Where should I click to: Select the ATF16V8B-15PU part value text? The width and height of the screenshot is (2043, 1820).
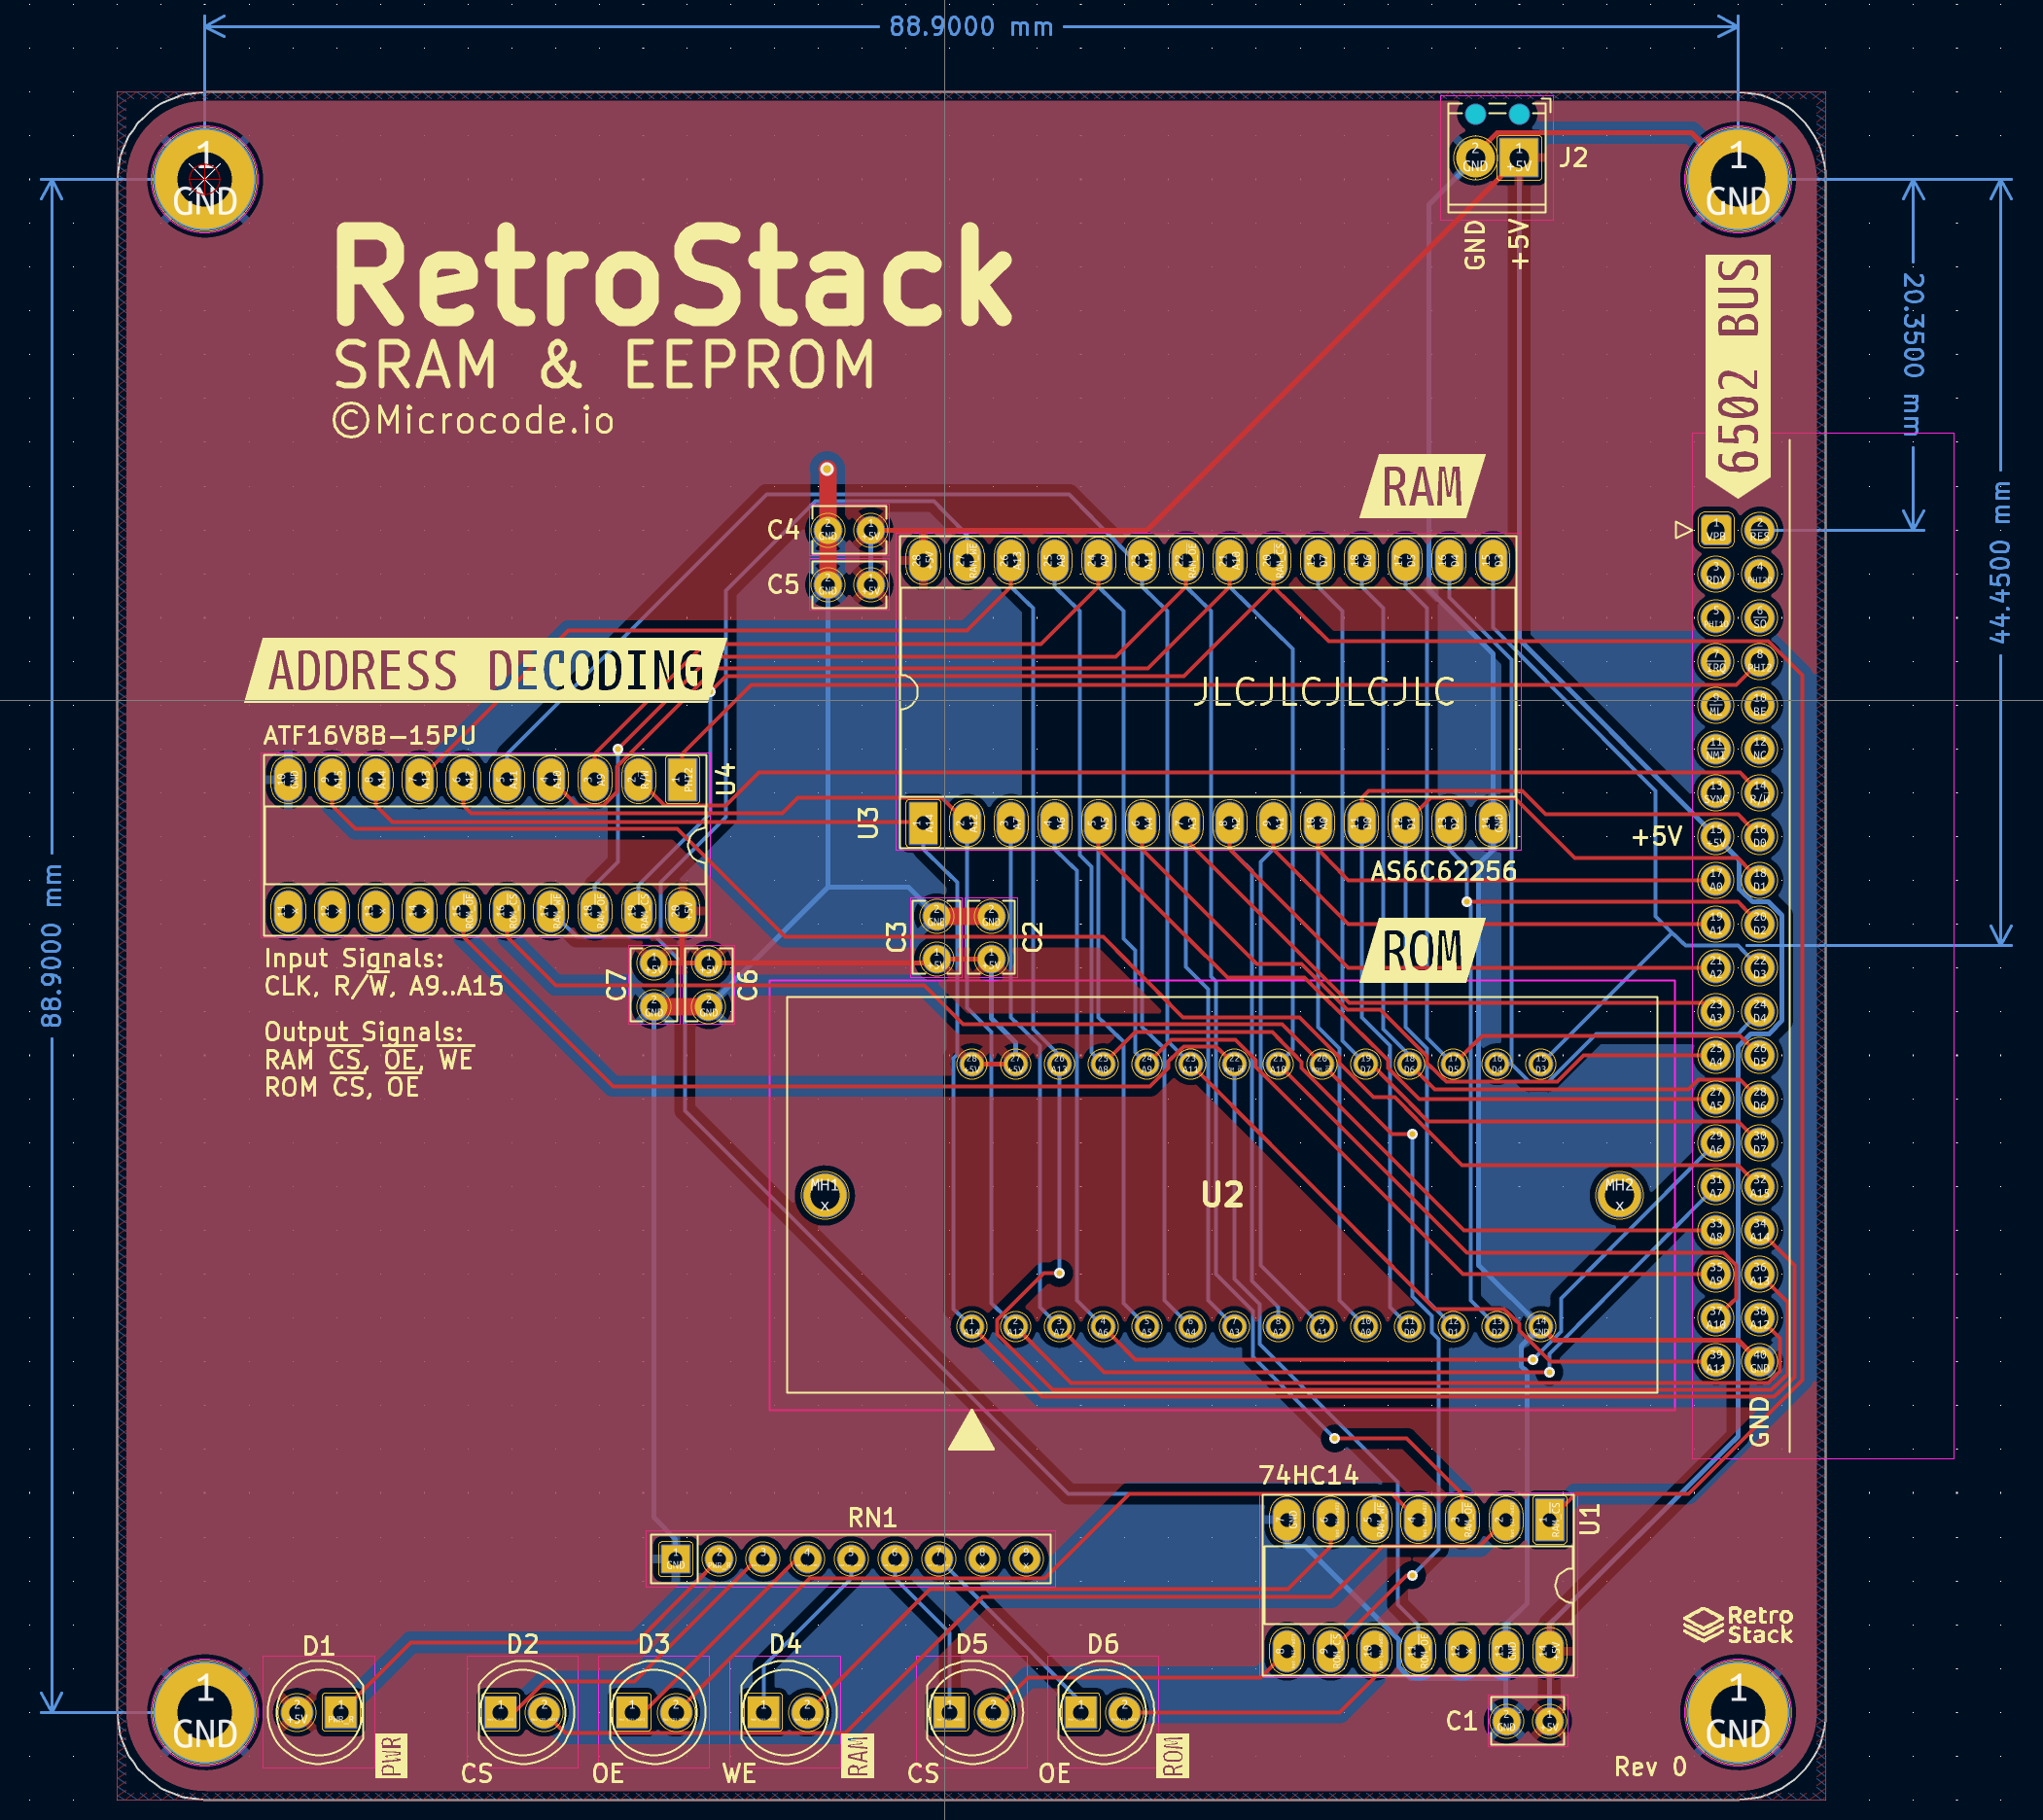(x=369, y=736)
